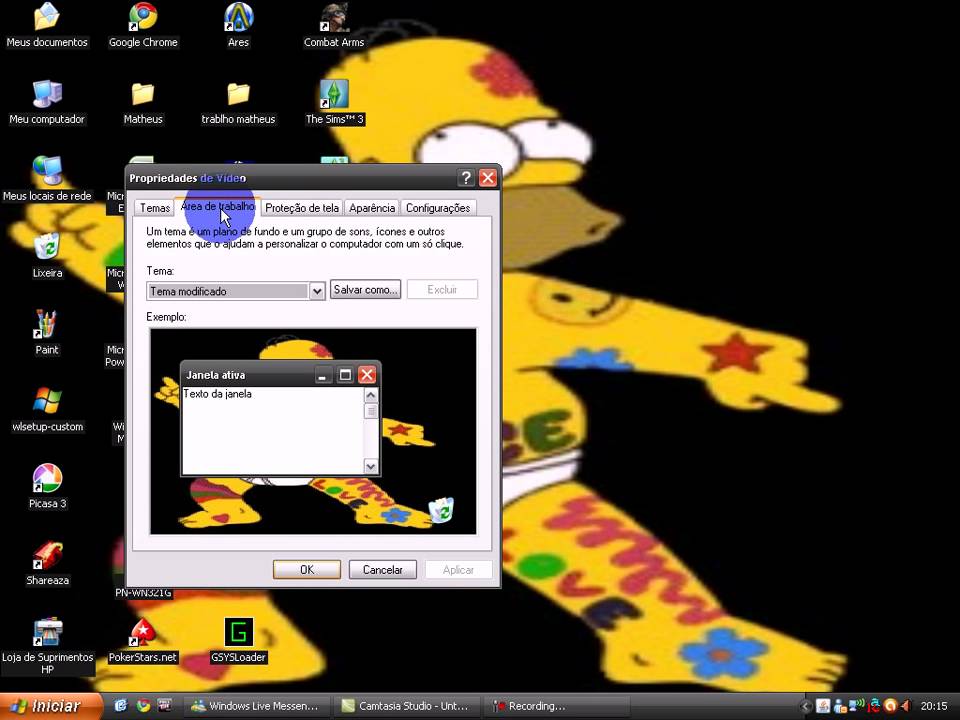
Task: Switch to Área de trabalho tab
Action: coord(217,207)
